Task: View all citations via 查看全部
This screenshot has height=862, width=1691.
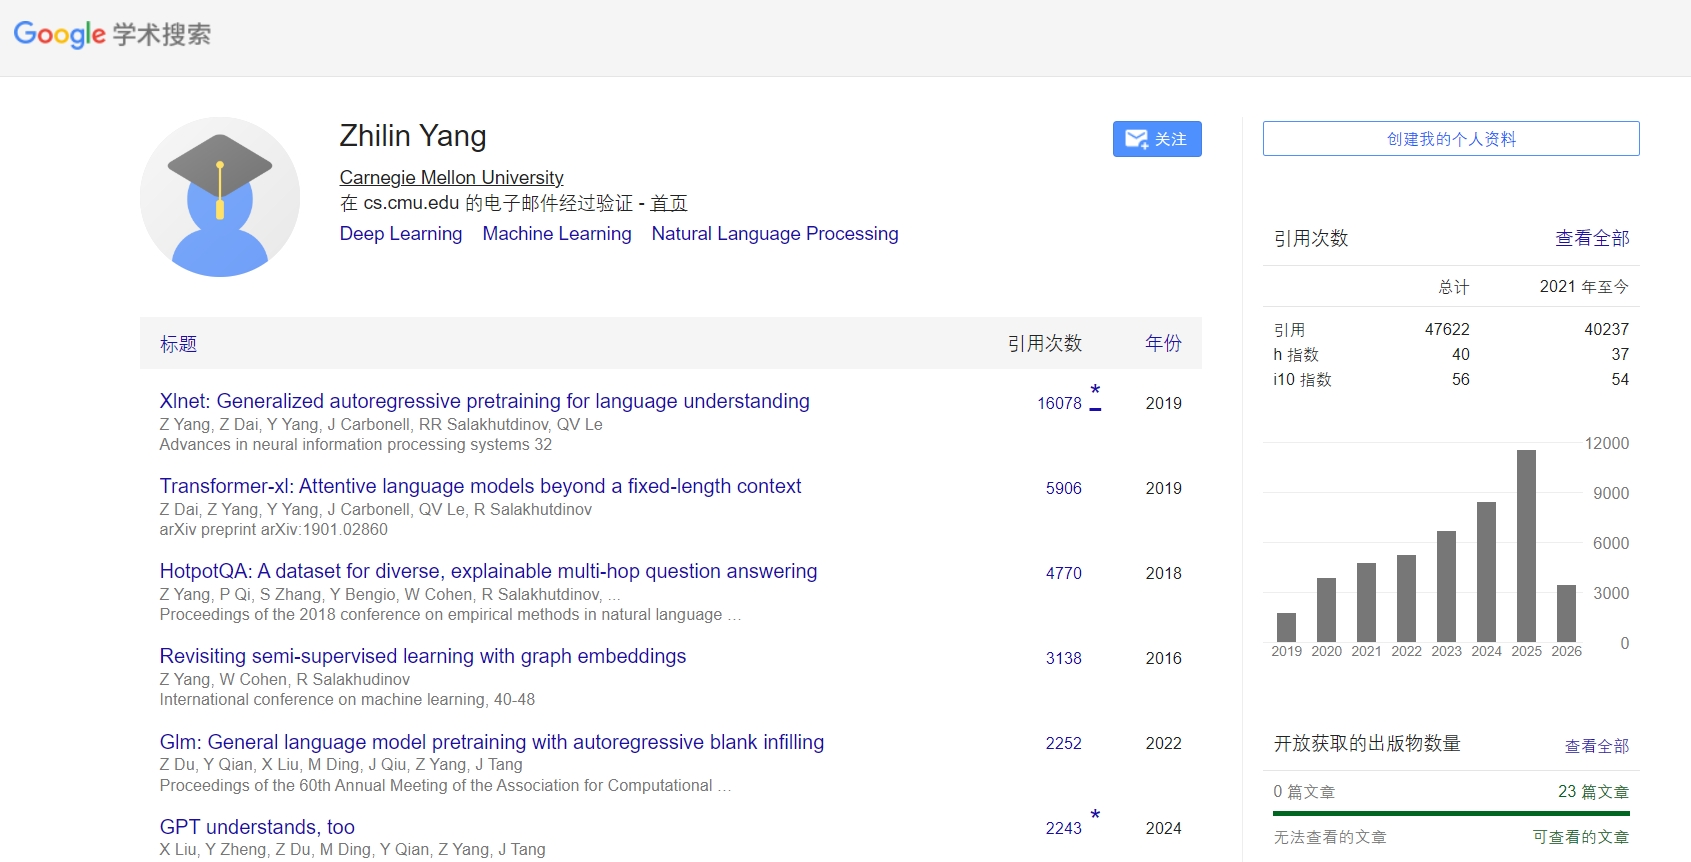Action: pyautogui.click(x=1591, y=238)
